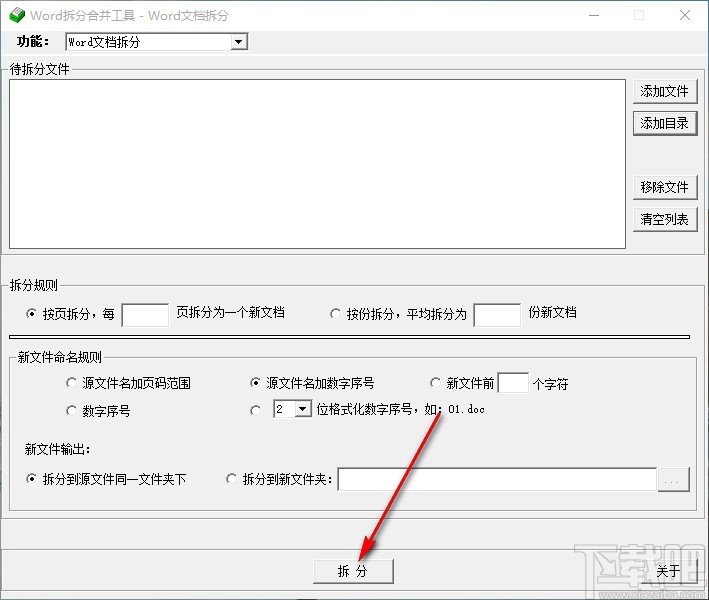Screen dimensions: 709x600
Task: Choose 源文件名加数字序号 naming rule
Action: tap(255, 383)
